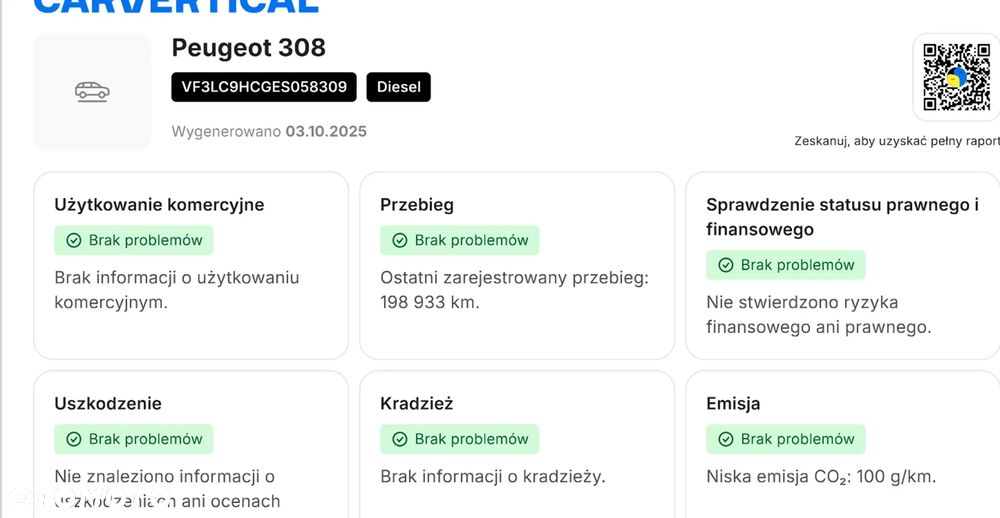Screen dimensions: 1000x518
Task: Click the checkmark icon under Przebieg
Action: pos(399,240)
